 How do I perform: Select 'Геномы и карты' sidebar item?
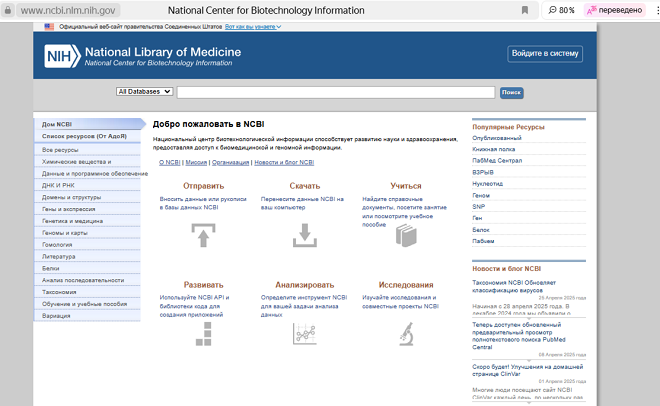click(x=87, y=233)
